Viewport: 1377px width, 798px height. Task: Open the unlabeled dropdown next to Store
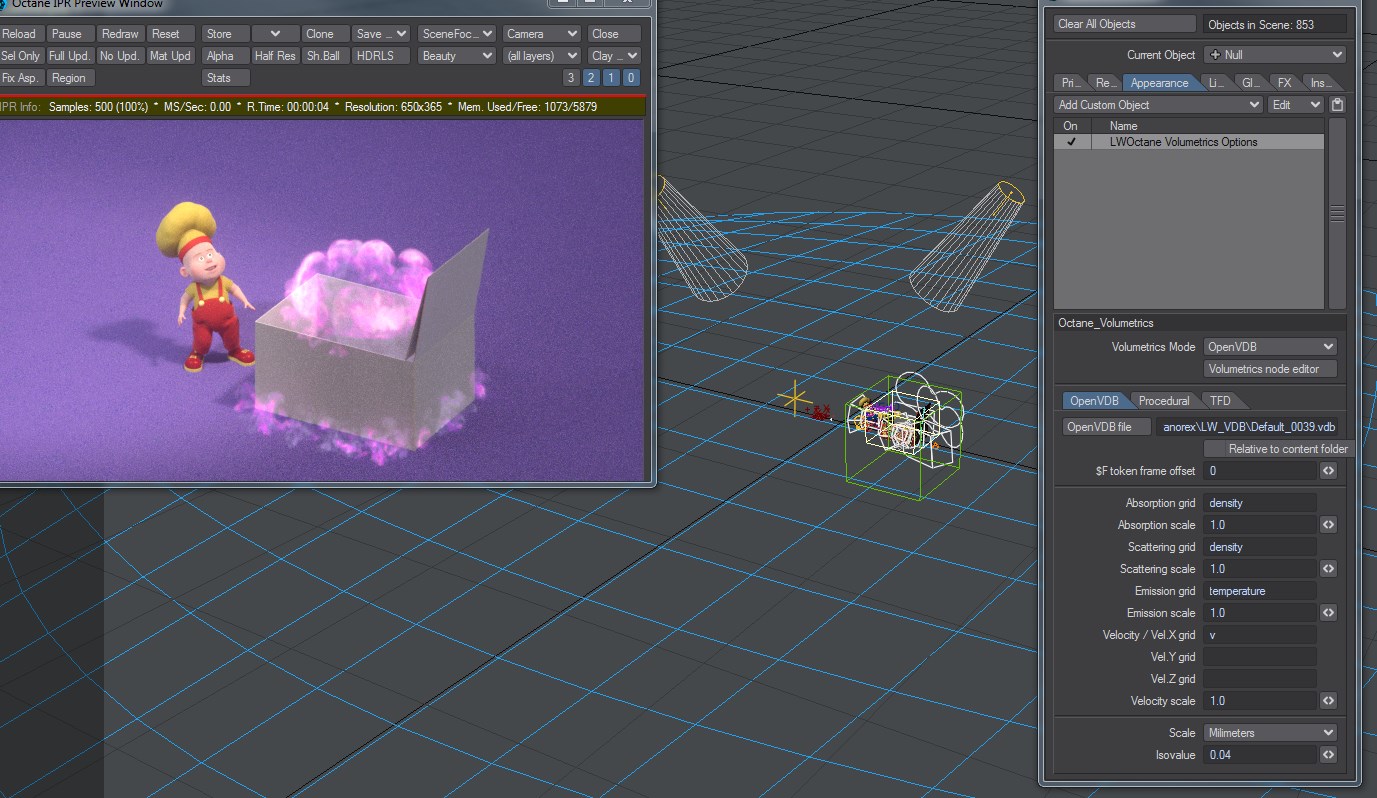coord(275,34)
